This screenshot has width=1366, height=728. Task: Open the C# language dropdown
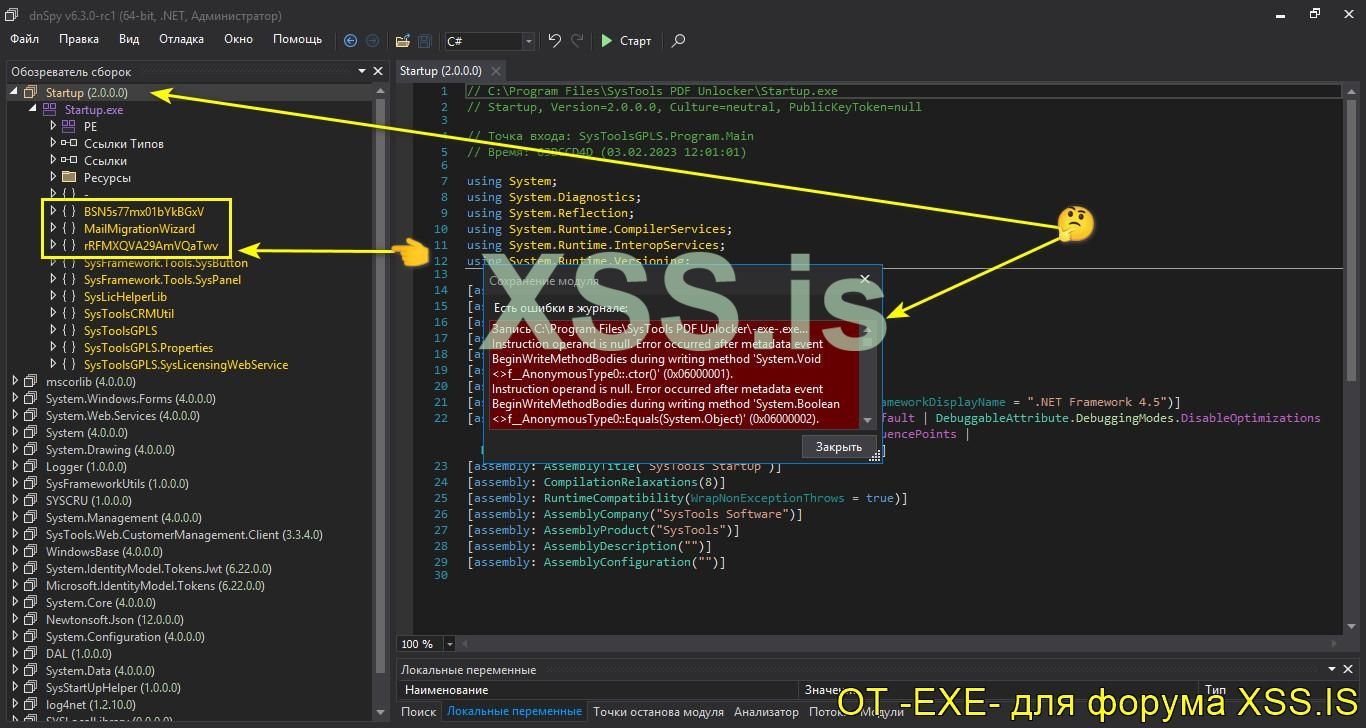[529, 41]
